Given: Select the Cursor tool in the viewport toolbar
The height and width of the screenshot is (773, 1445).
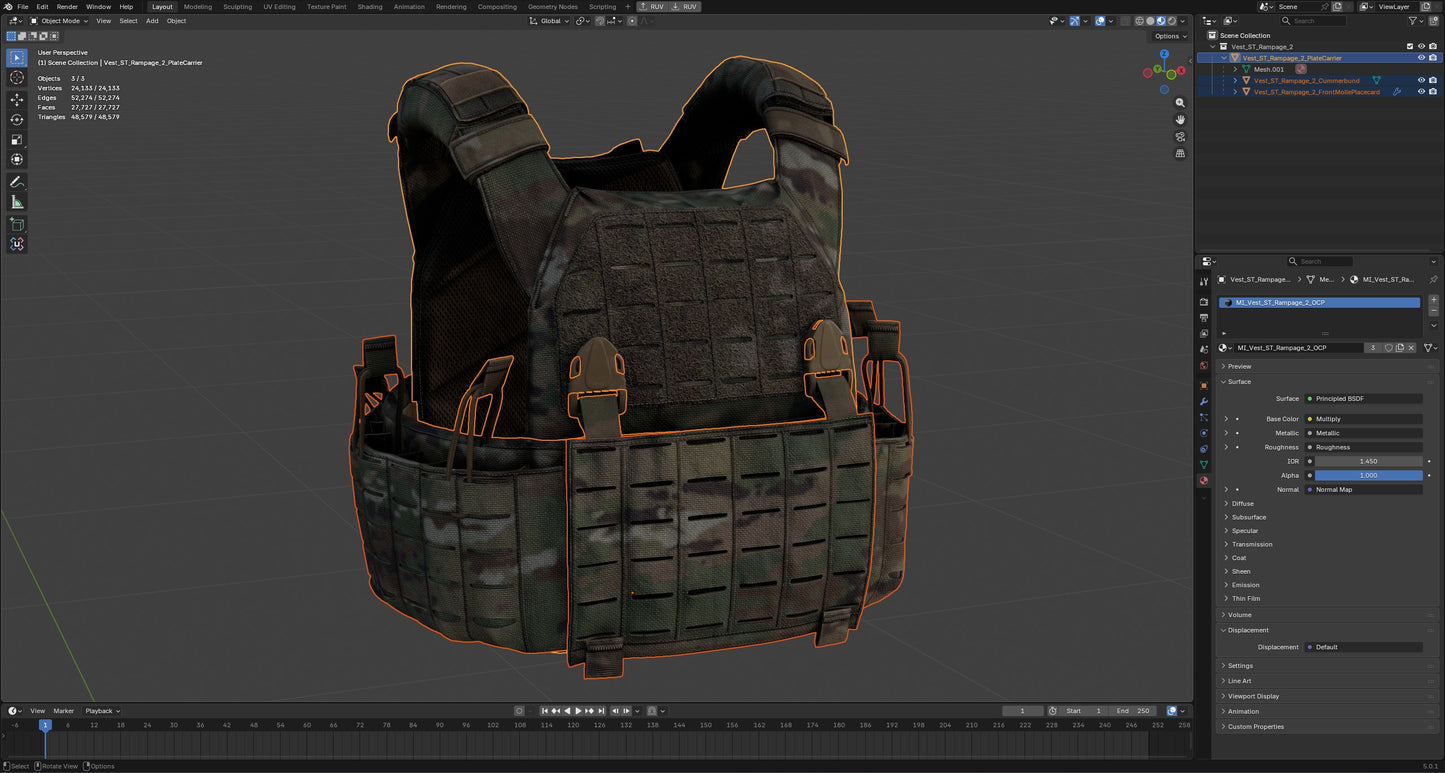Looking at the screenshot, I should [17, 78].
